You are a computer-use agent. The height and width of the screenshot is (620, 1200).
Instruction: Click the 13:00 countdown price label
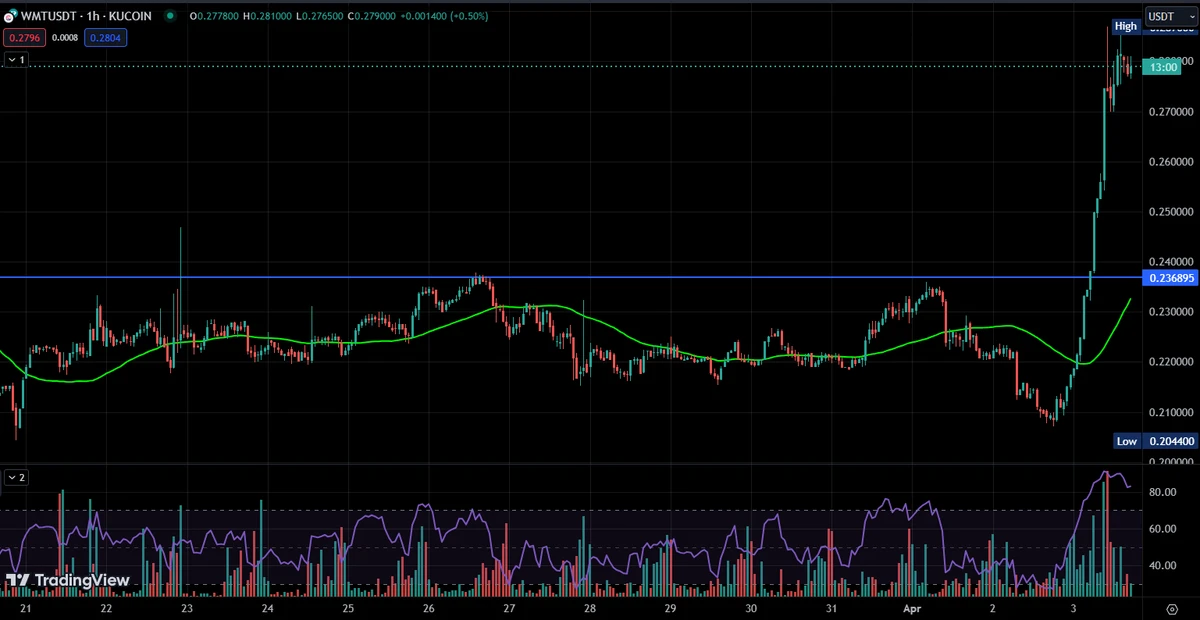pos(1163,67)
